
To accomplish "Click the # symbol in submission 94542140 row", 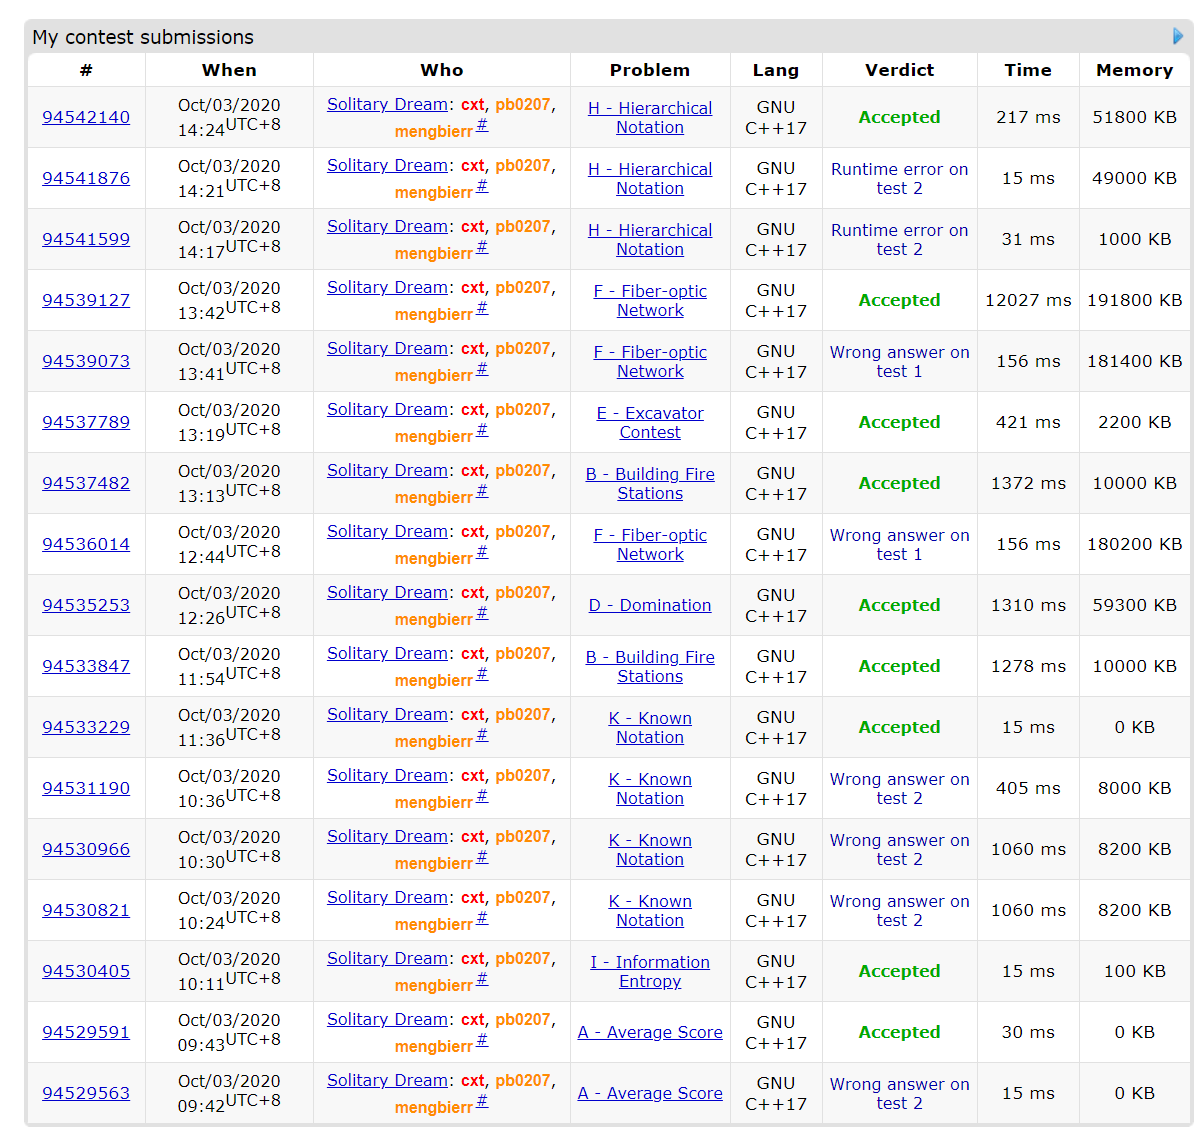I will [x=482, y=125].
